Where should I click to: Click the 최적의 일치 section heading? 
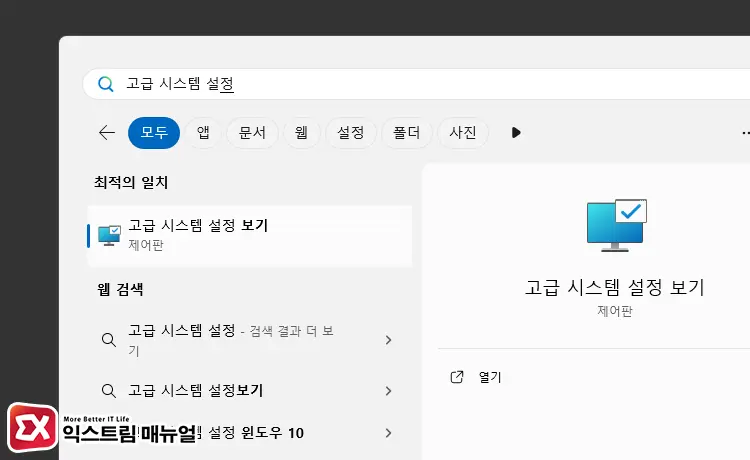pos(131,182)
